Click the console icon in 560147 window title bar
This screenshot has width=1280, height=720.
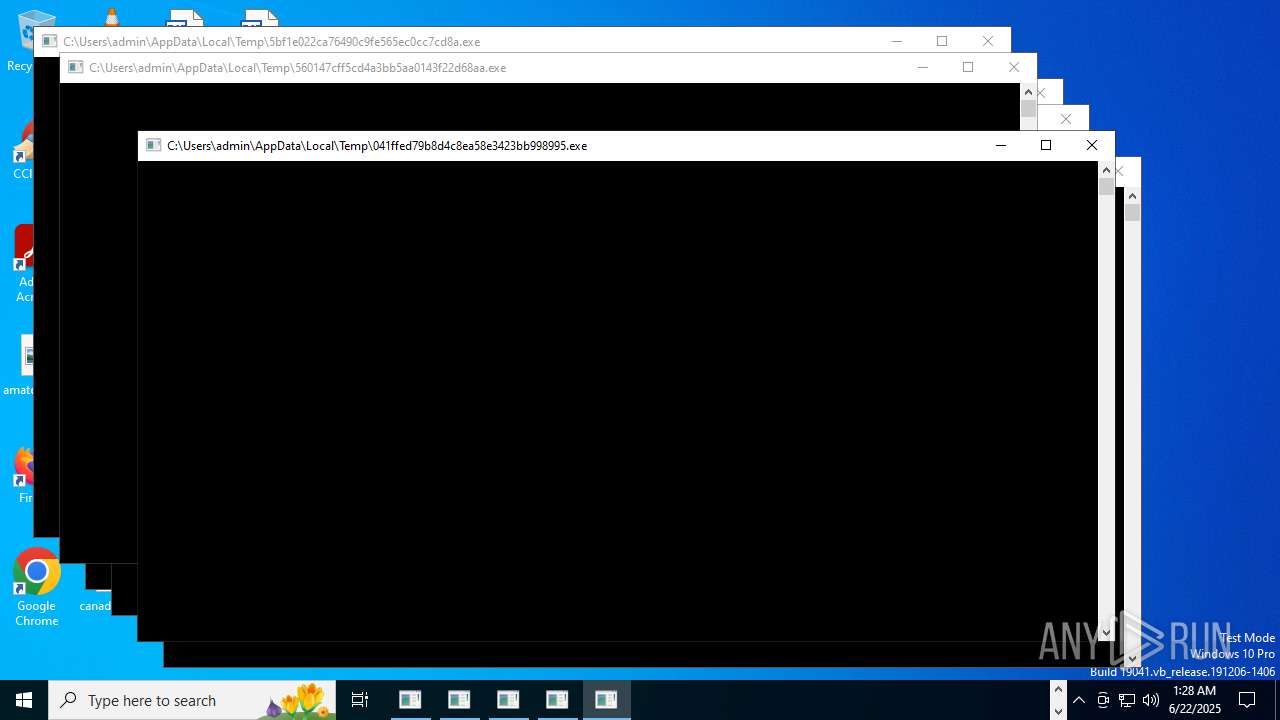75,68
